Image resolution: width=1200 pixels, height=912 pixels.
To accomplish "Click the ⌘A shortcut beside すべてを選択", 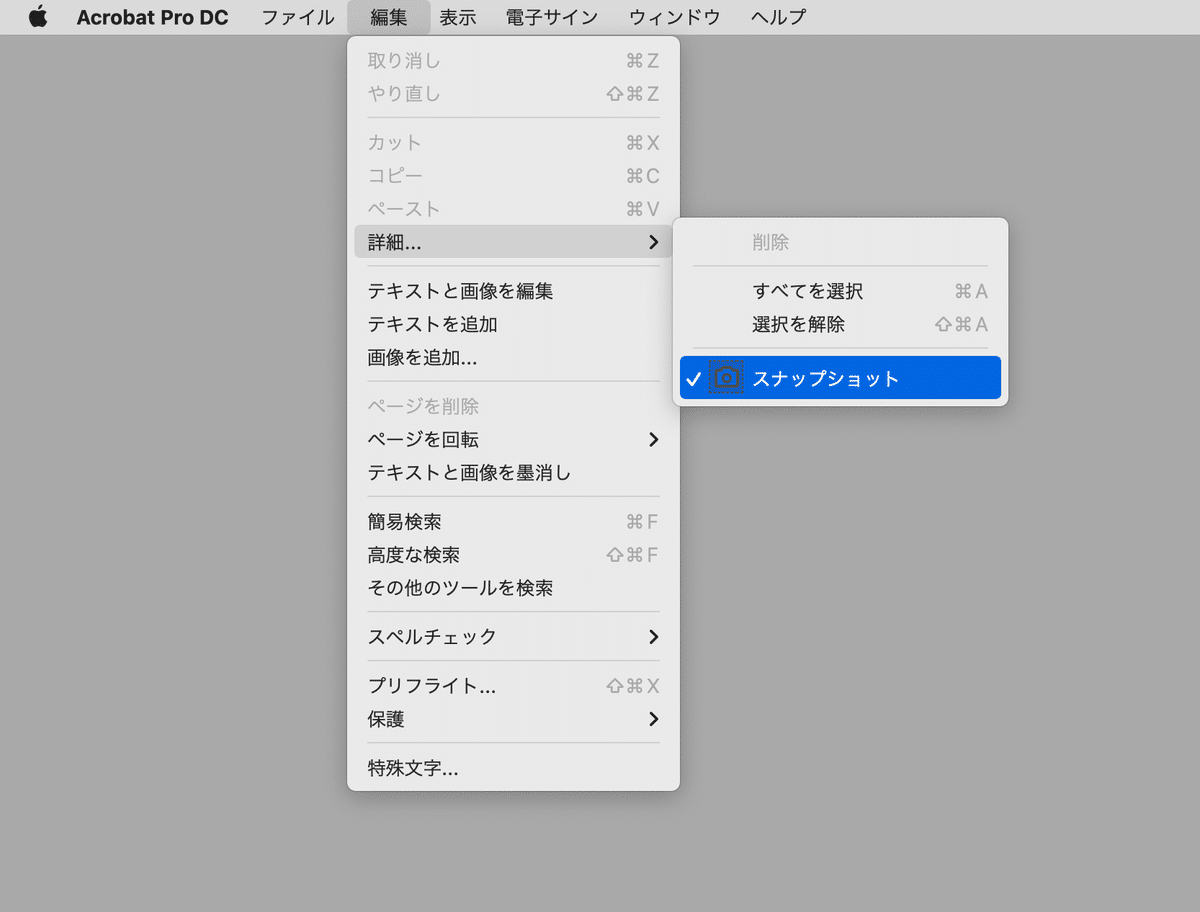I will [x=971, y=291].
